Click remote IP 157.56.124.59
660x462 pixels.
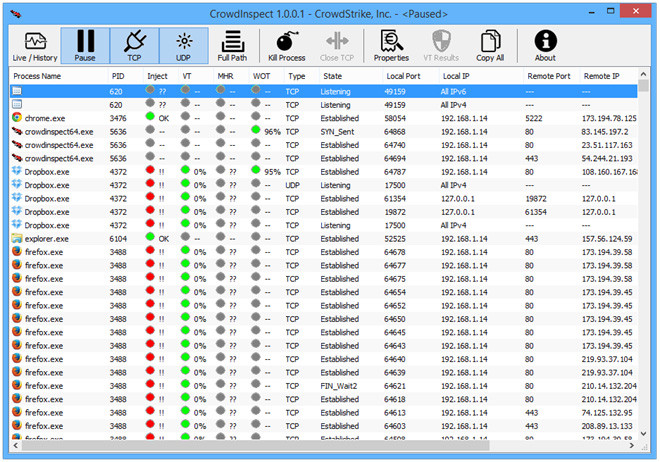pyautogui.click(x=607, y=239)
